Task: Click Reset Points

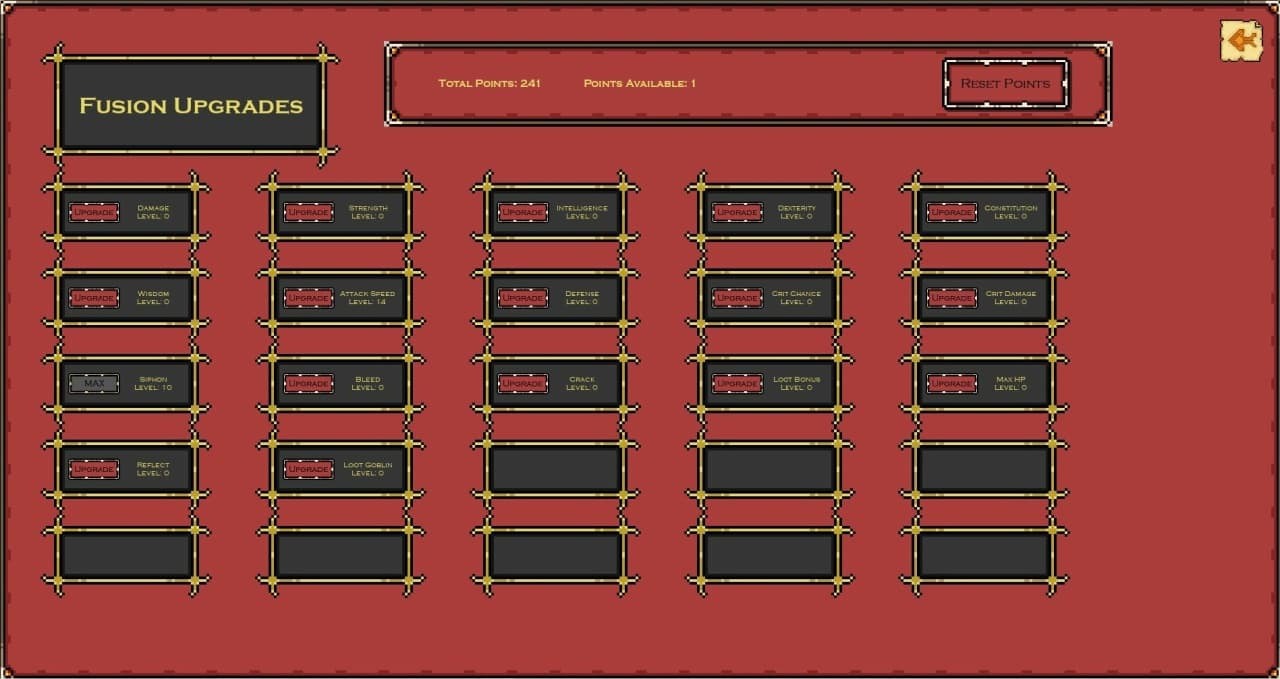Action: pyautogui.click(x=1005, y=84)
